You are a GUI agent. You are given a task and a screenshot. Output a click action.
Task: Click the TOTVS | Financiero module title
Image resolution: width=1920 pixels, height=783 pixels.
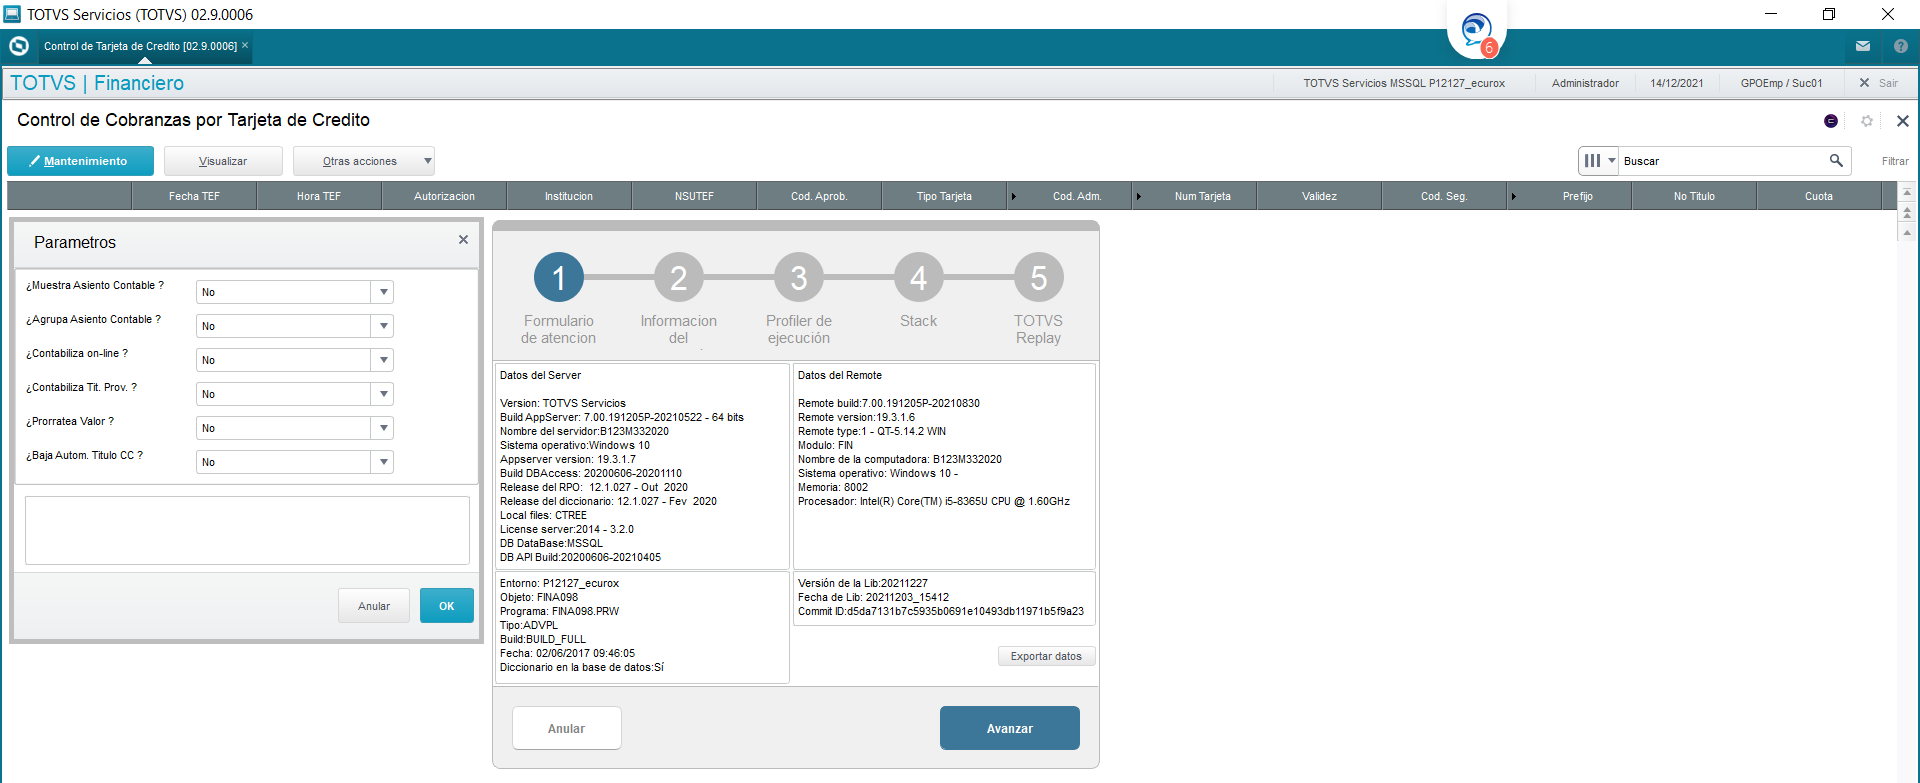97,83
